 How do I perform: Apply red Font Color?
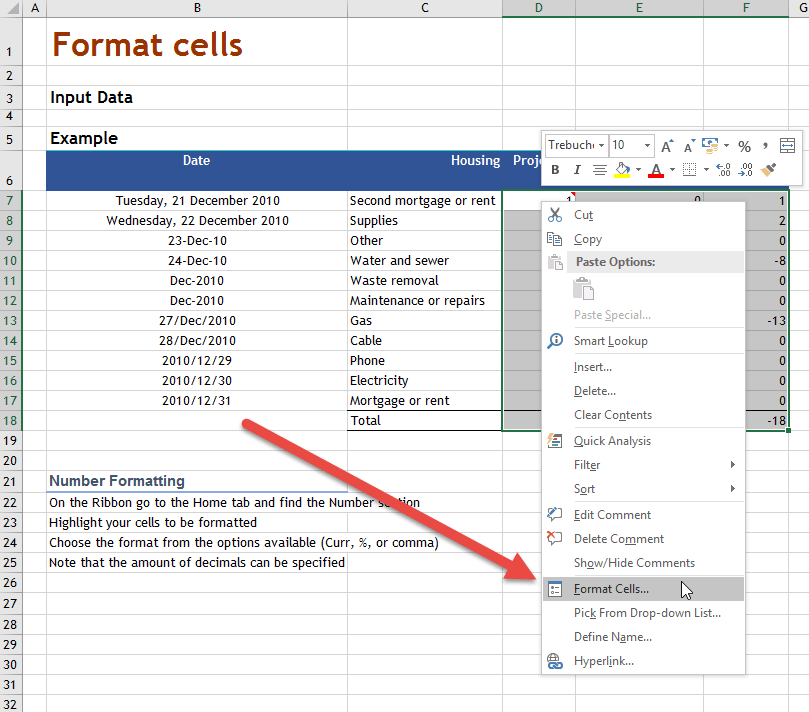(x=656, y=170)
